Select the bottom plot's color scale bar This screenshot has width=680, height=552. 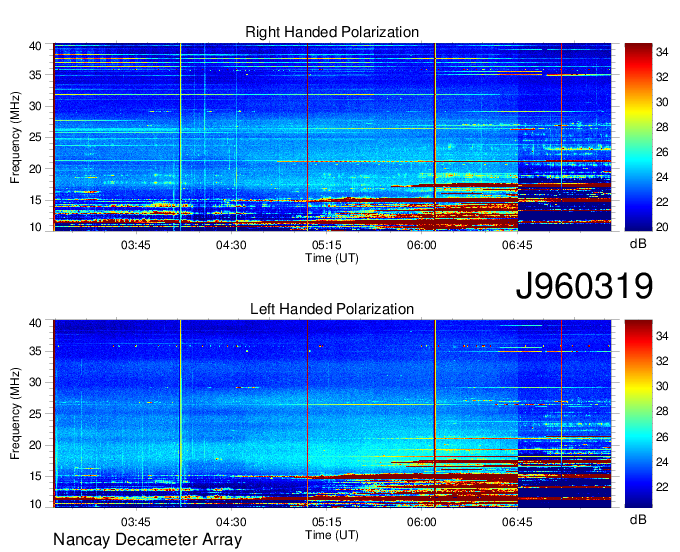click(638, 414)
